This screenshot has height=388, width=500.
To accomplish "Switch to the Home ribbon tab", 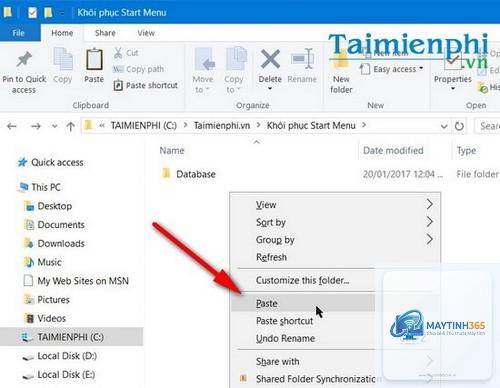I will [x=62, y=33].
